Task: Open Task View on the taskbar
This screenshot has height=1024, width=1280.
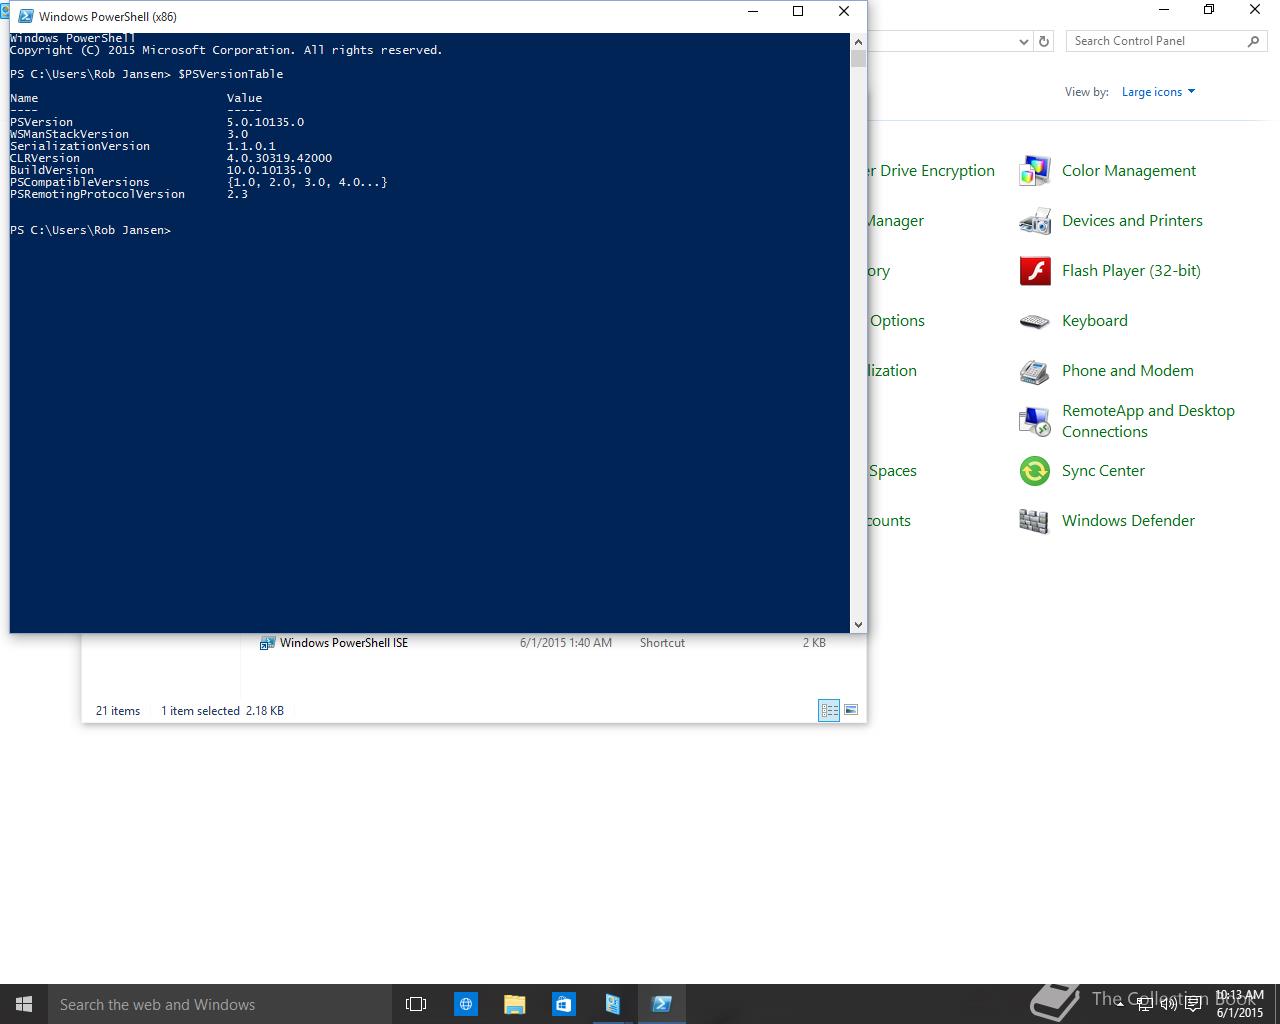Action: click(x=416, y=1004)
